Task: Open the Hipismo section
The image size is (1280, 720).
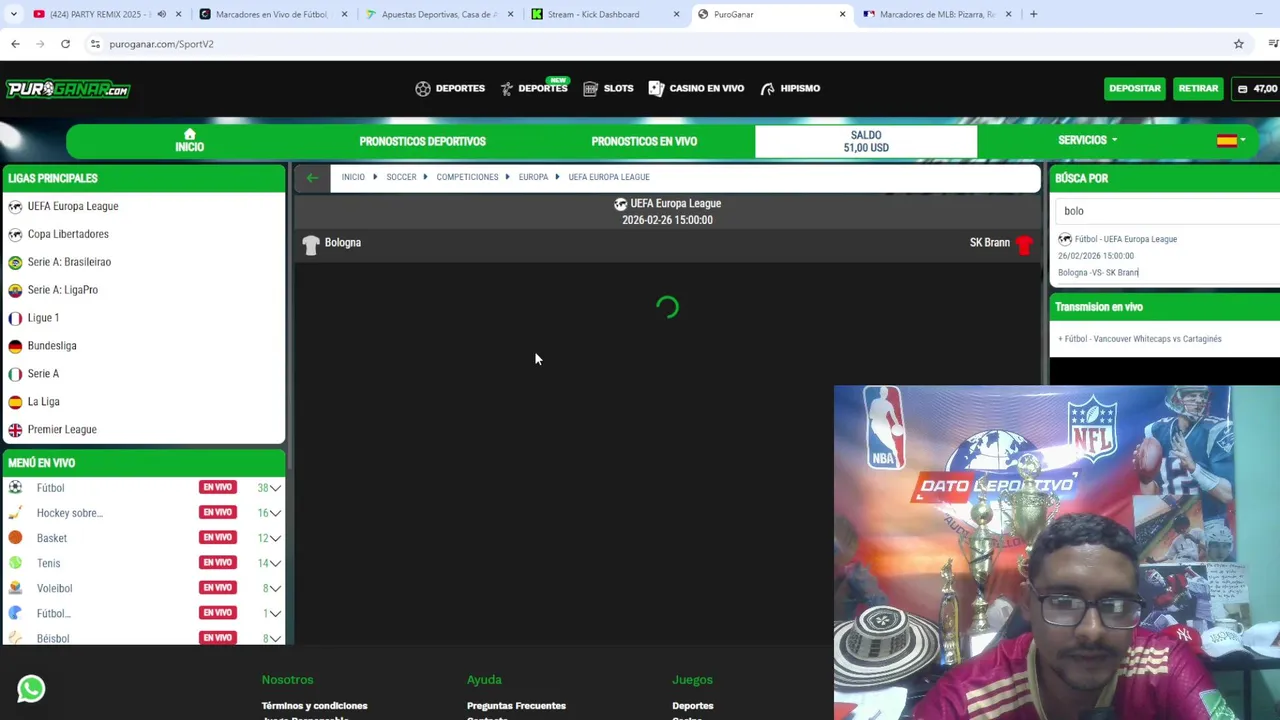Action: [790, 88]
